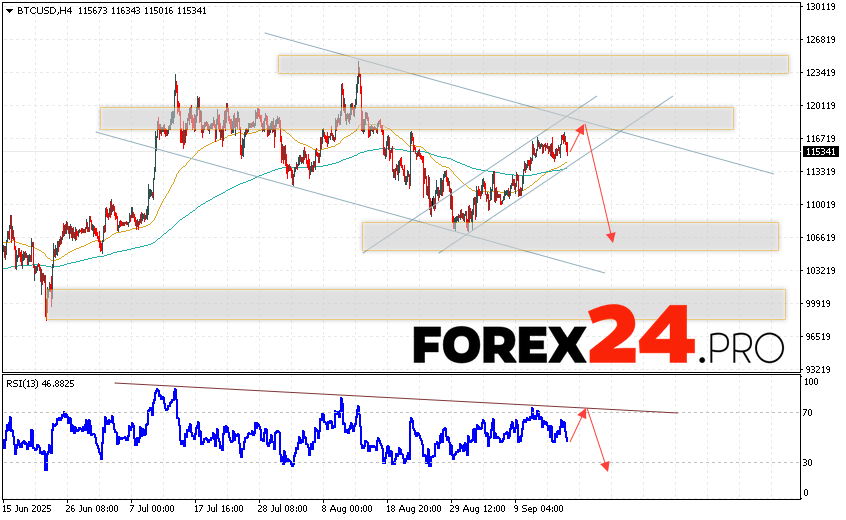The height and width of the screenshot is (520, 846).
Task: Open the dropdown triangle beside BTCUSD,H4
Action: (x=8, y=7)
